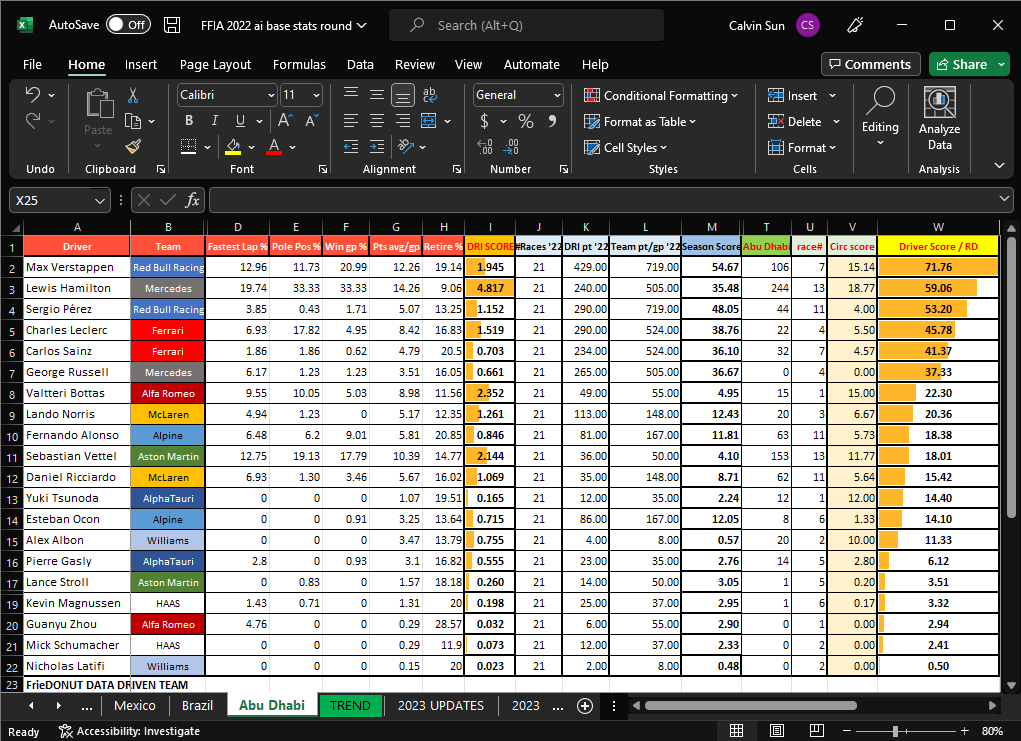Toggle Align Left button
Screen dimensions: 1021x741
click(x=351, y=121)
